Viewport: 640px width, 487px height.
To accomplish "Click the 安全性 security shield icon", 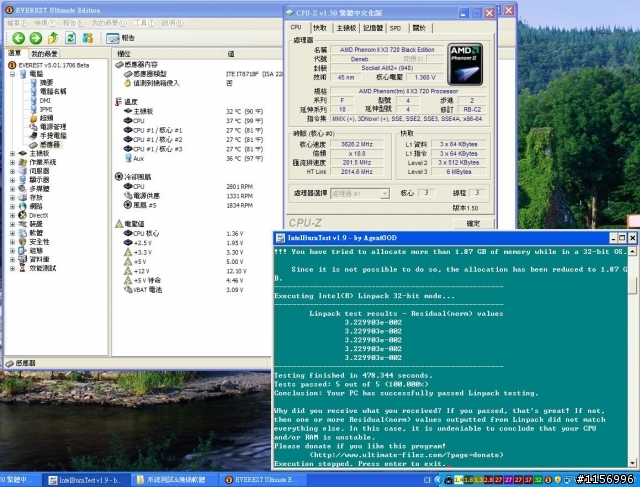I will coord(23,242).
